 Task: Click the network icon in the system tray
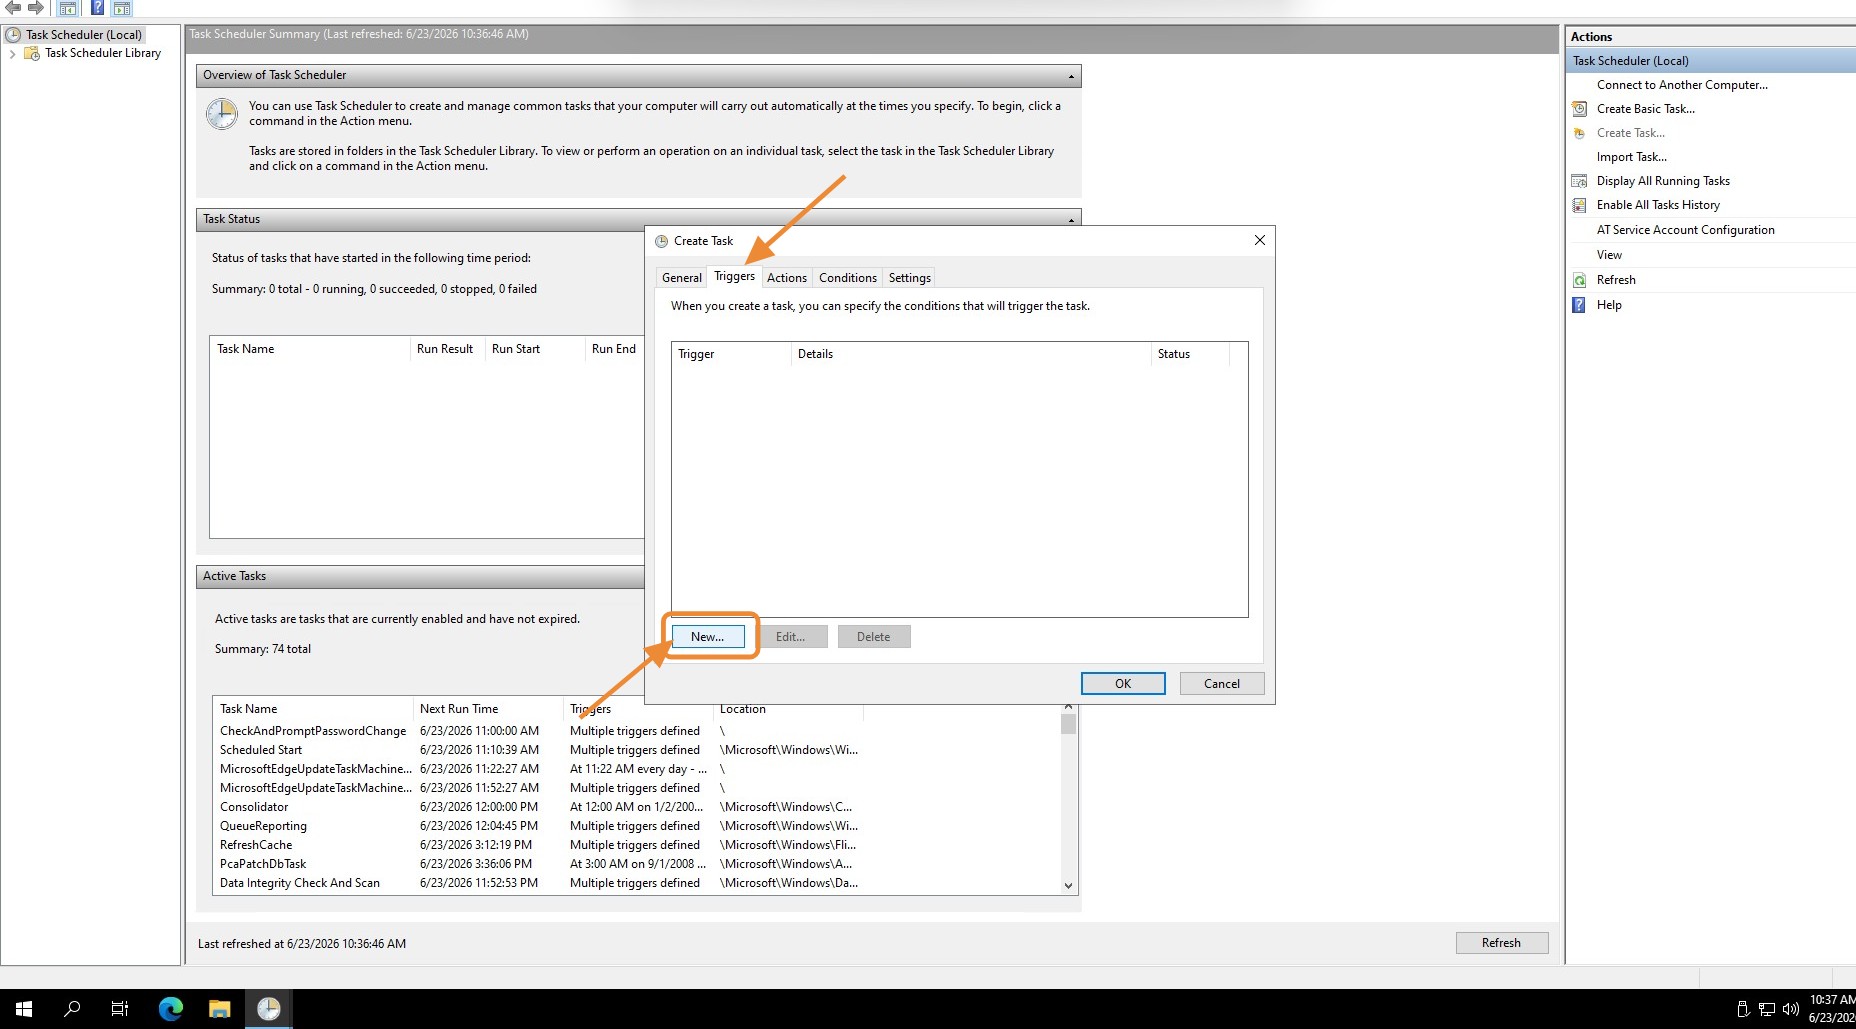click(1767, 1009)
